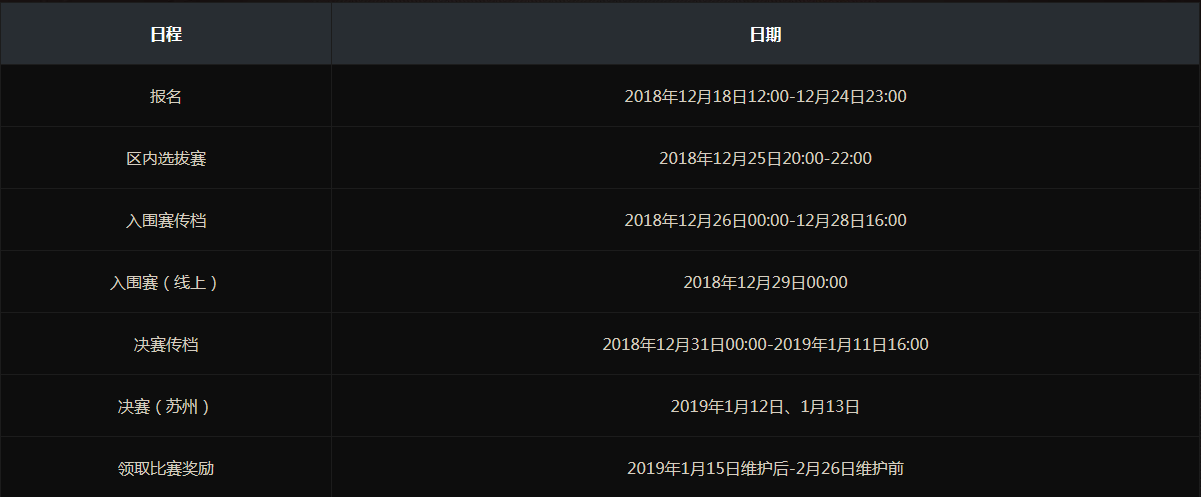1201x497 pixels.
Task: Select finals date 2019年1月12日、1月13日
Action: (x=766, y=407)
